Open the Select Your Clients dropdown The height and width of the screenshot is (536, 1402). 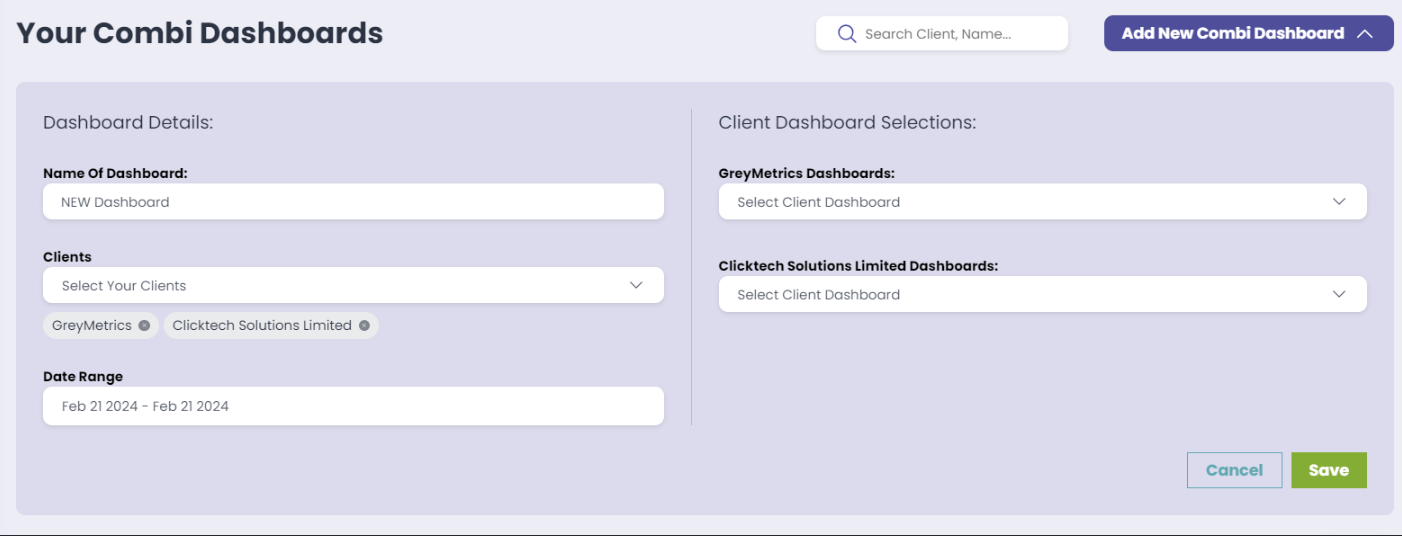click(353, 285)
